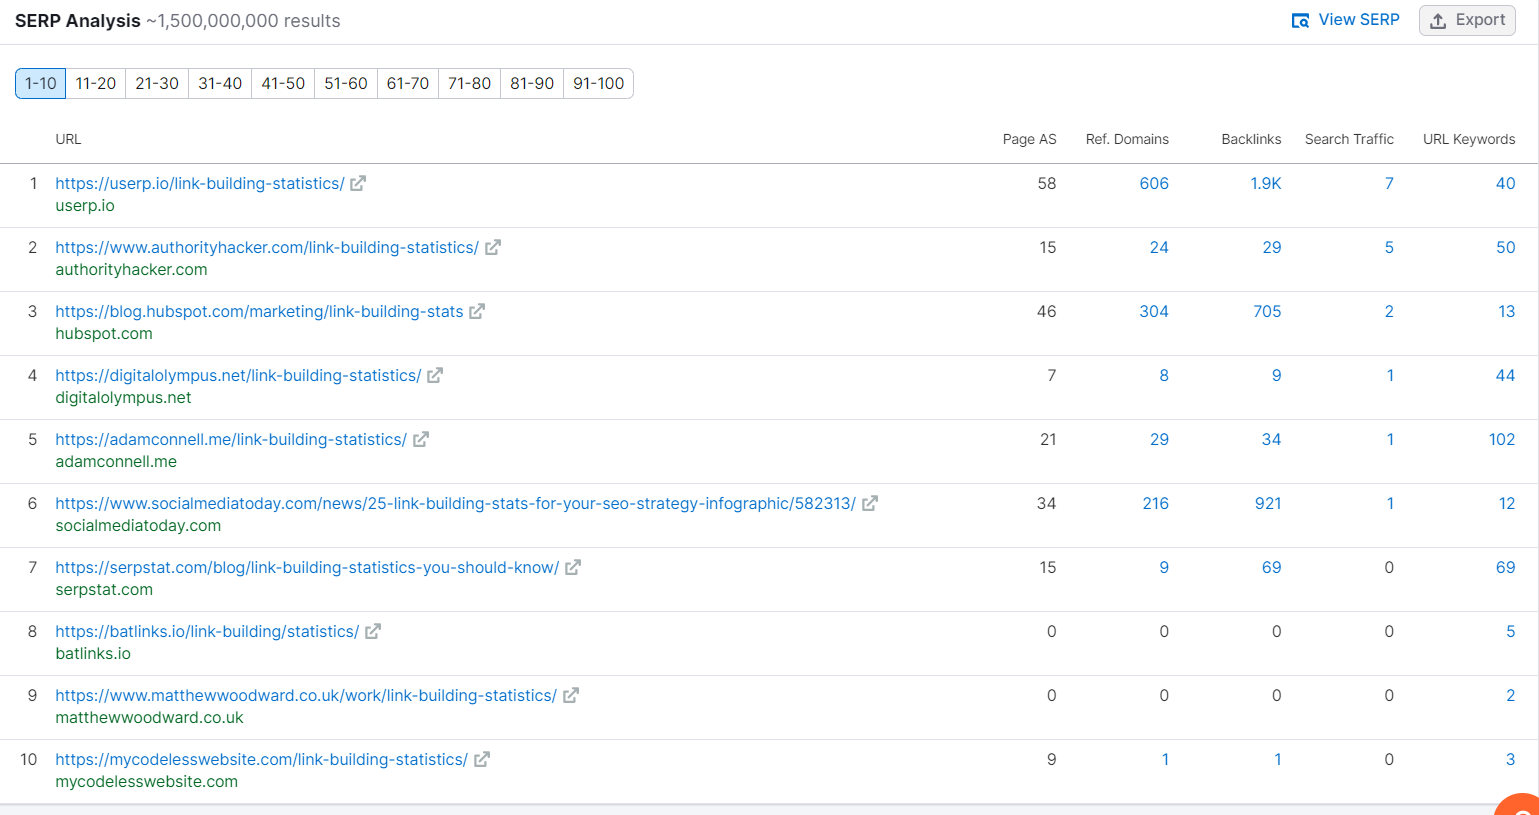The width and height of the screenshot is (1539, 815).
Task: Click the Search Traffic column header
Action: tap(1349, 139)
